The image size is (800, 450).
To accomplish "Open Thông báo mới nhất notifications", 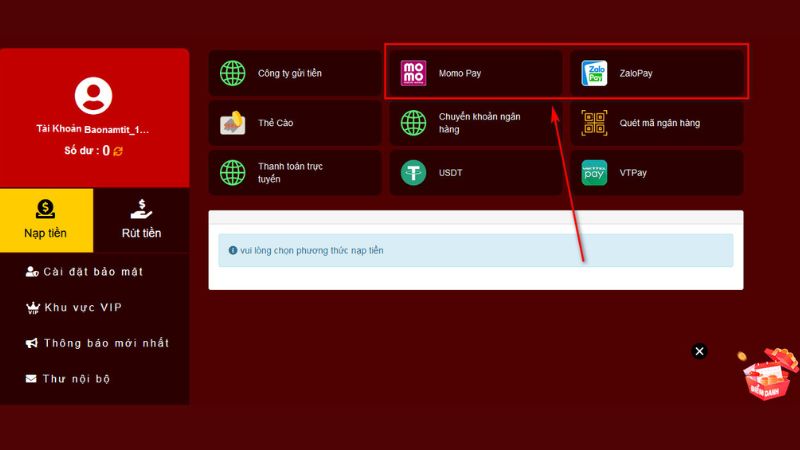I will click(97, 343).
